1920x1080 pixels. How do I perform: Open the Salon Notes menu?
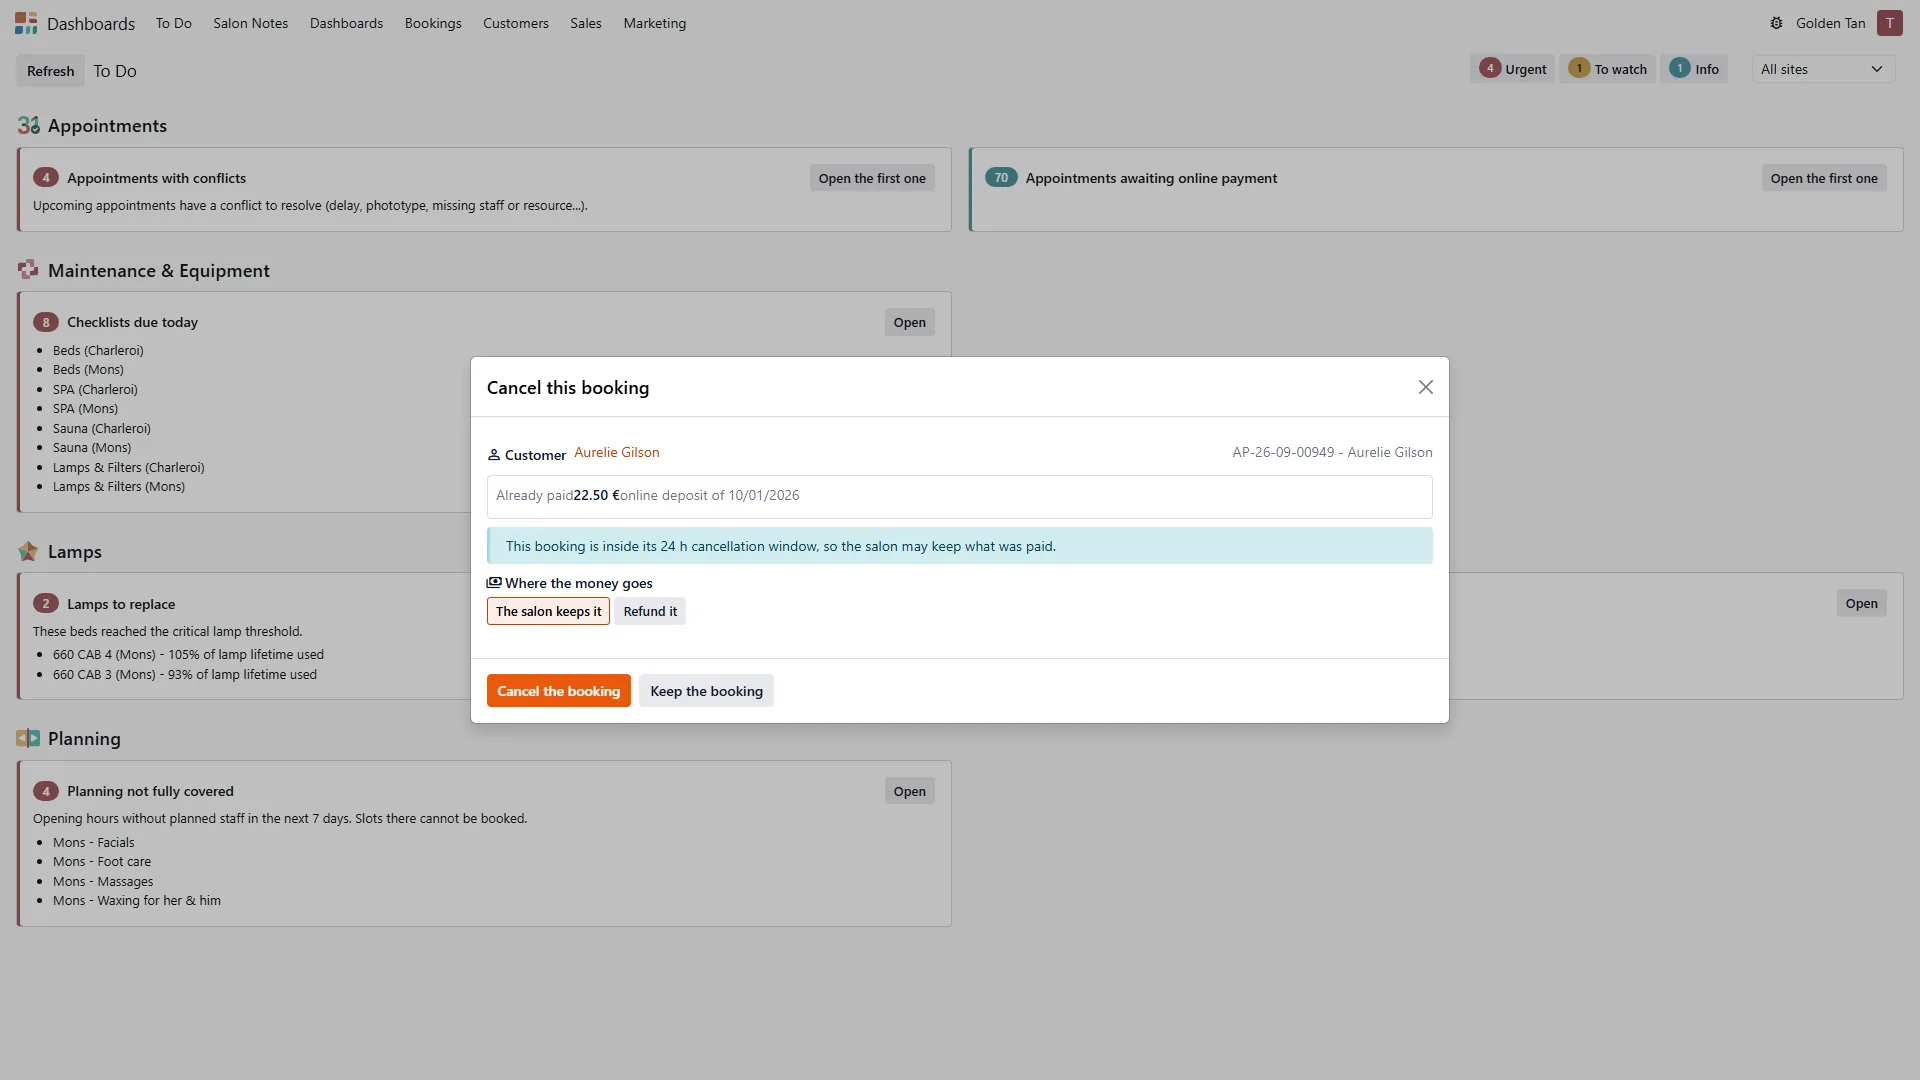[x=250, y=23]
